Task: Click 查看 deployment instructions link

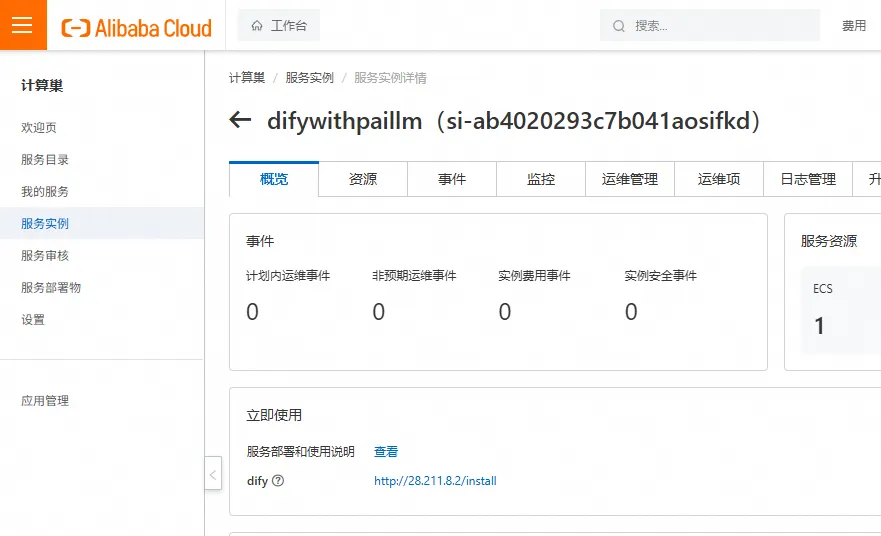Action: coord(386,452)
